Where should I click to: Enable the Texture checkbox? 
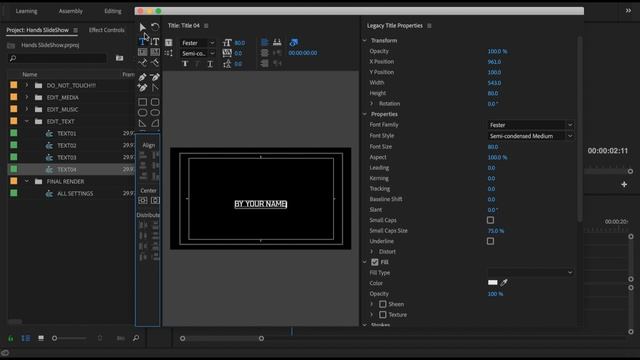tap(382, 315)
